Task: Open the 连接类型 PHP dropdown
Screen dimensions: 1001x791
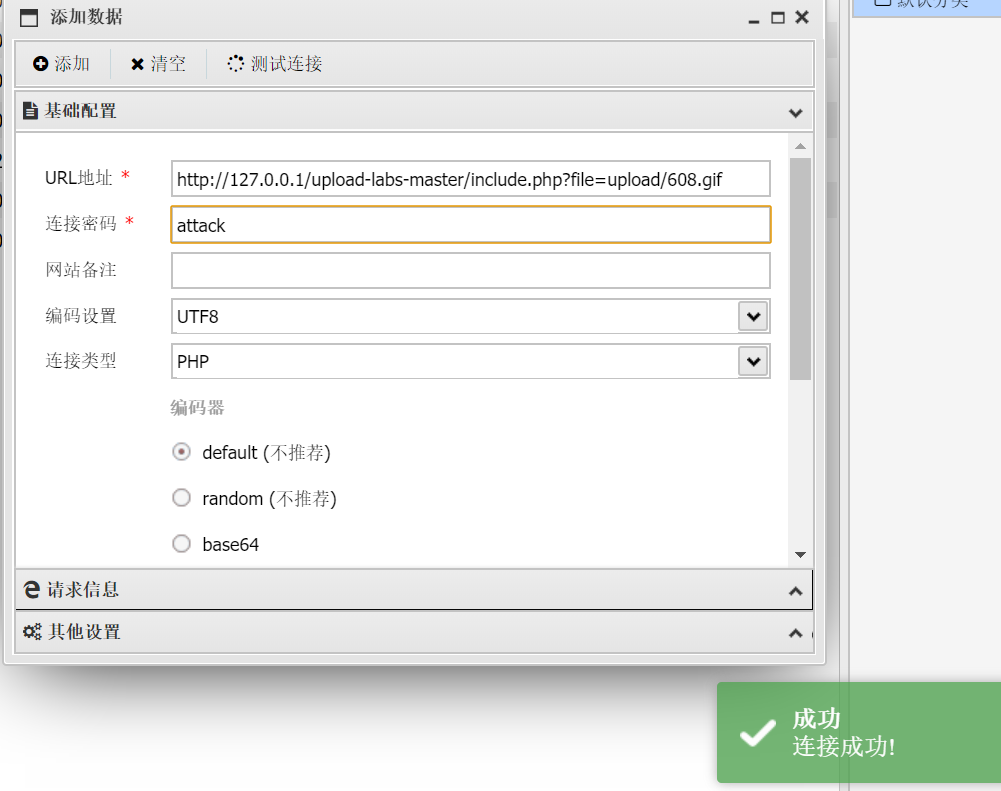Action: coord(752,361)
